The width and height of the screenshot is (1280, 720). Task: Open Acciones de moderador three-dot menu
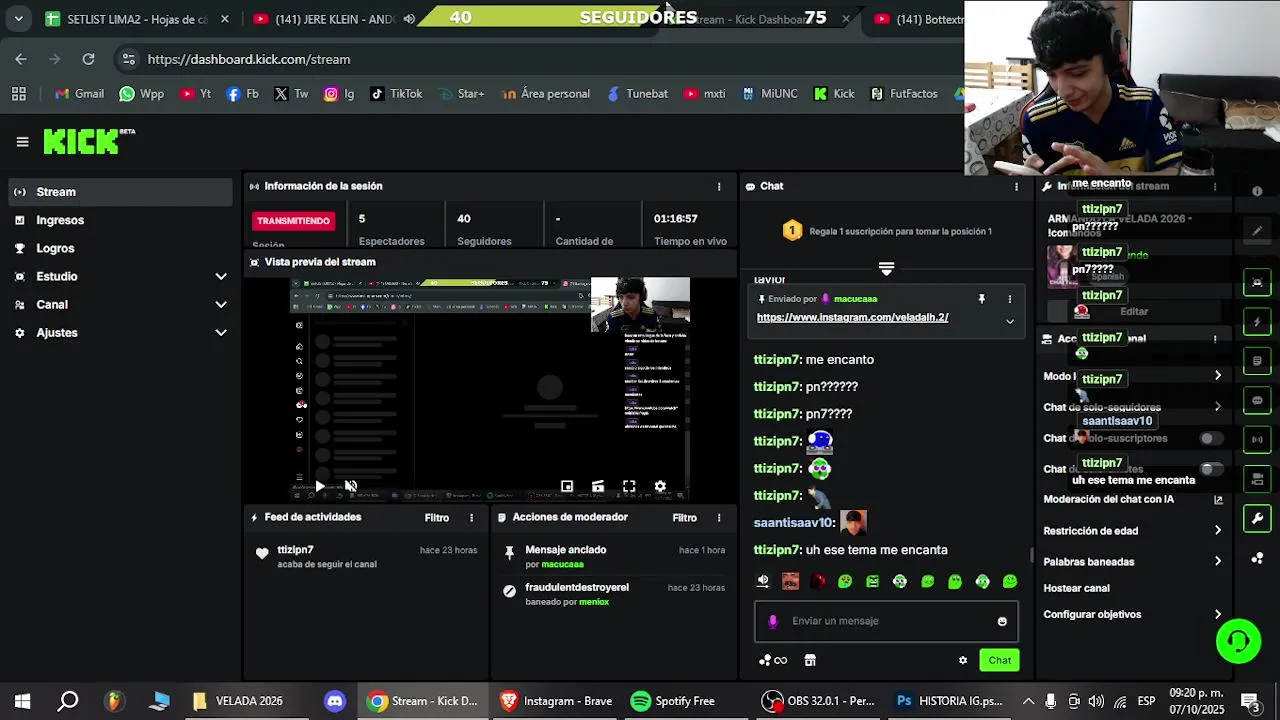pyautogui.click(x=718, y=517)
